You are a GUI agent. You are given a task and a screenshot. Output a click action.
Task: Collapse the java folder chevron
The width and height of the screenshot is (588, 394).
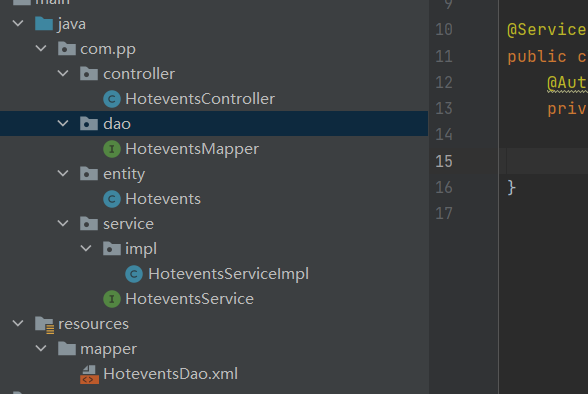click(18, 24)
